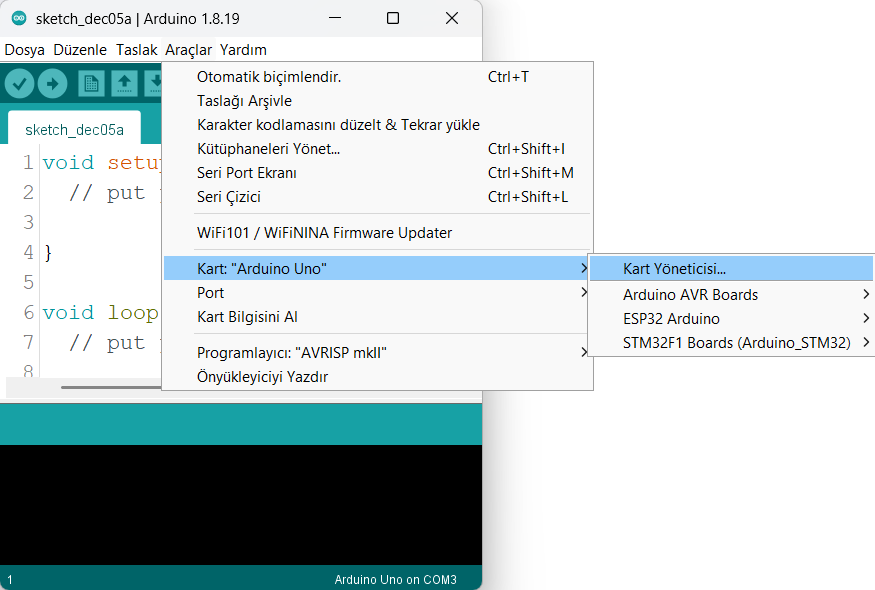Click the Verify checkmark toolbar icon
Image resolution: width=875 pixels, height=590 pixels.
(20, 83)
